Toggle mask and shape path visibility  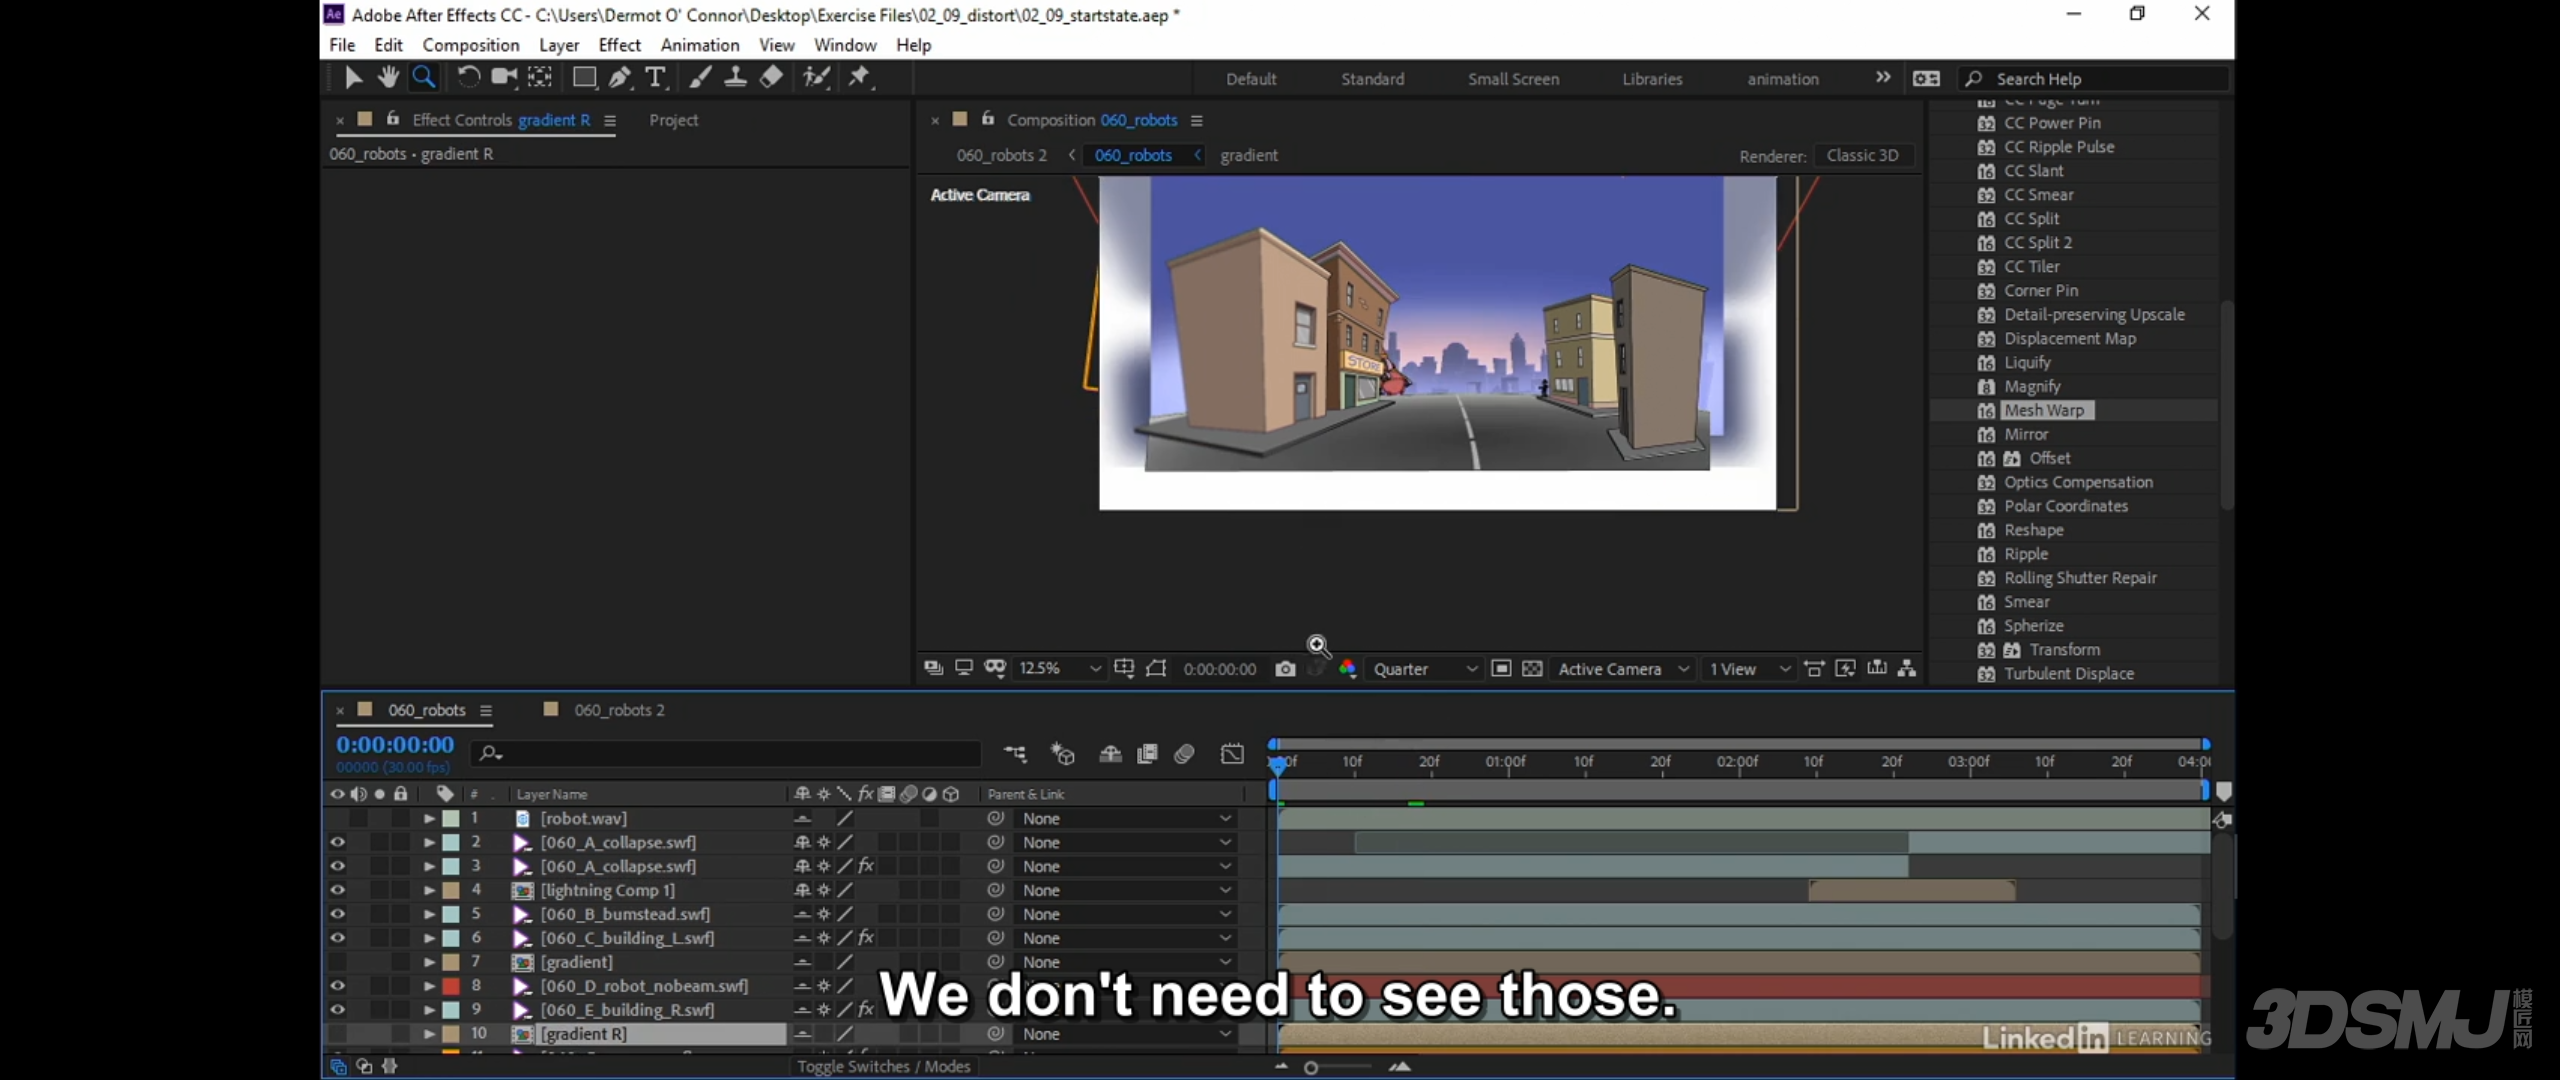[x=1156, y=669]
